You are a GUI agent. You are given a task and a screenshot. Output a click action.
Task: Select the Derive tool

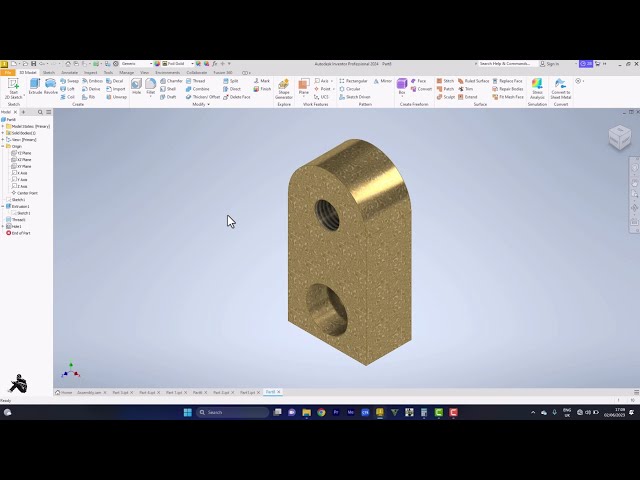[91, 89]
